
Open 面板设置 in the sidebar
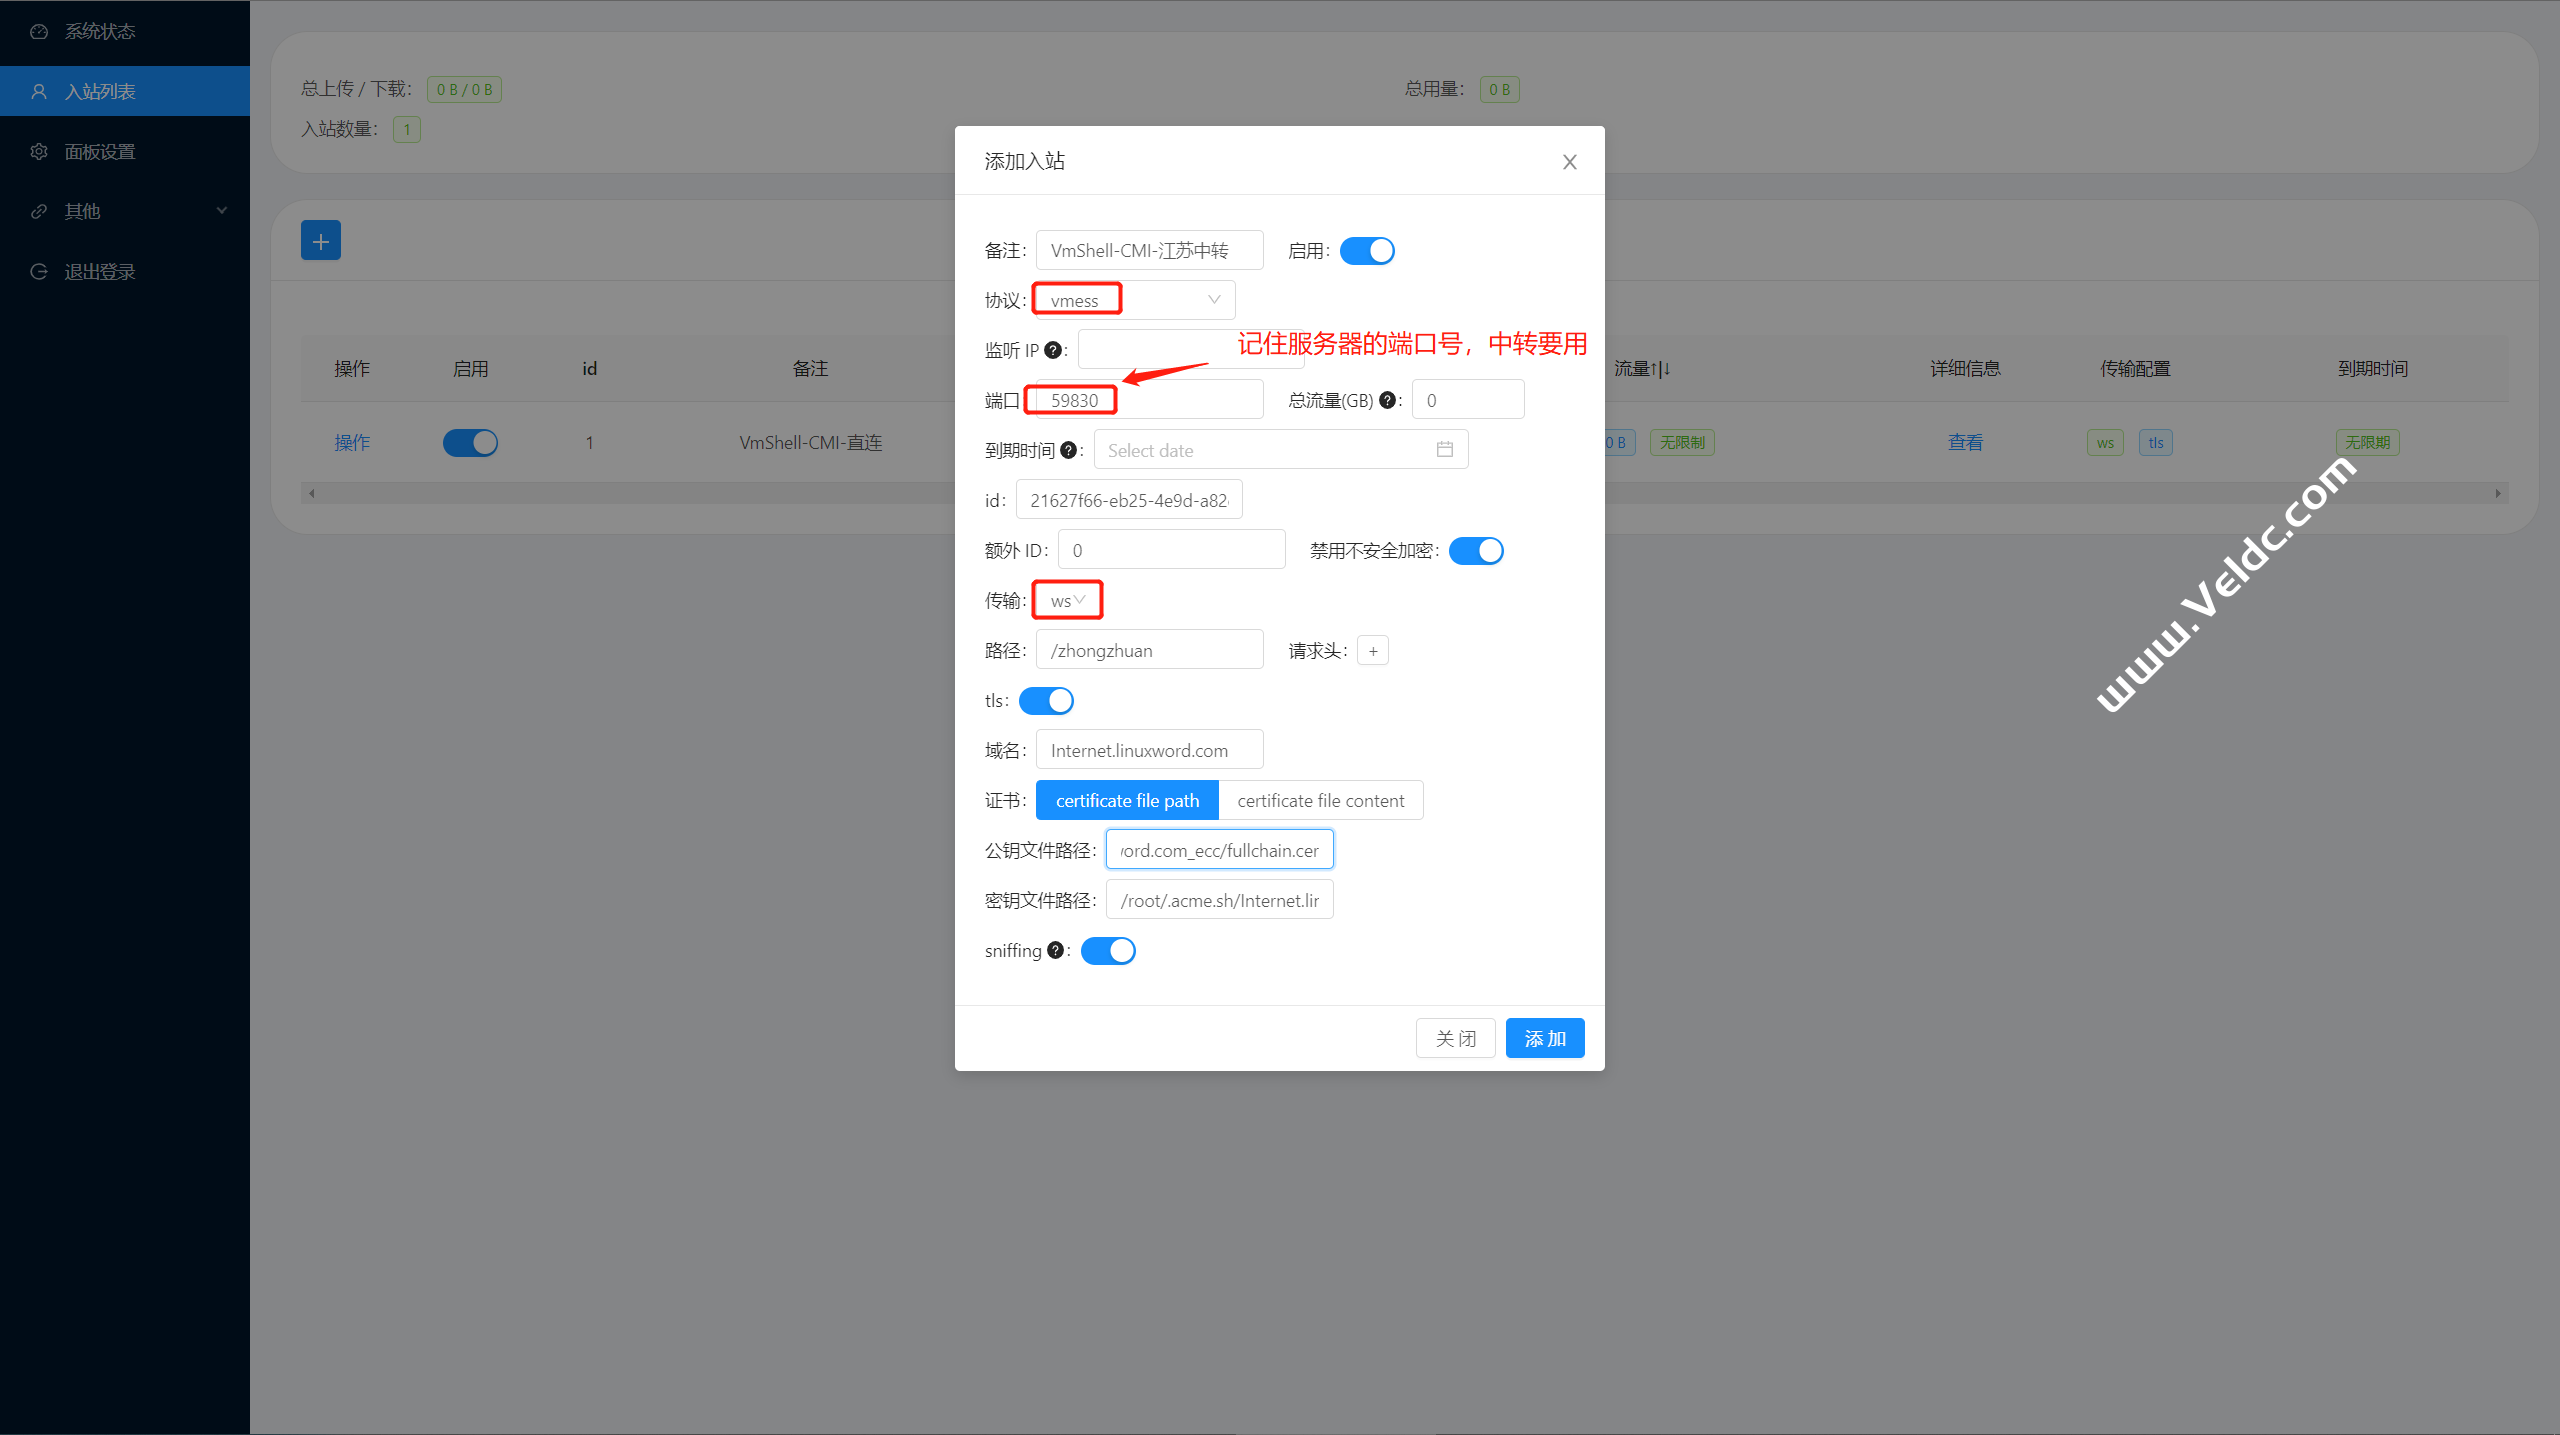pyautogui.click(x=100, y=151)
